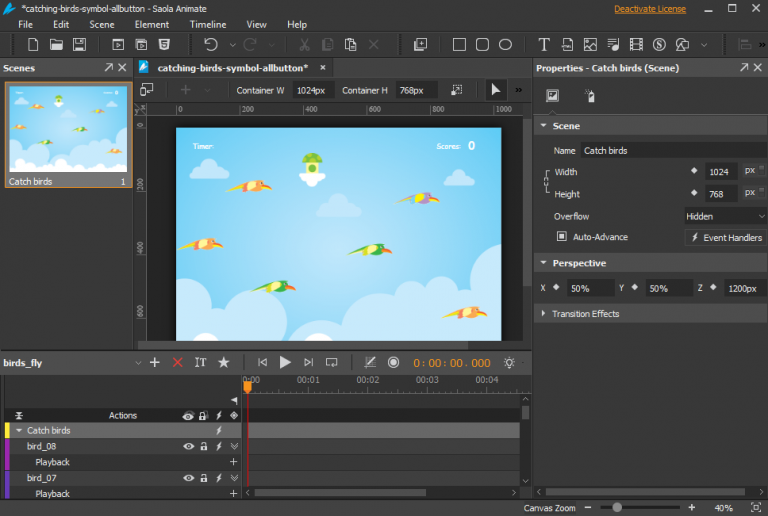The width and height of the screenshot is (768, 516).
Task: Collapse the Perspective section
Action: click(x=543, y=263)
